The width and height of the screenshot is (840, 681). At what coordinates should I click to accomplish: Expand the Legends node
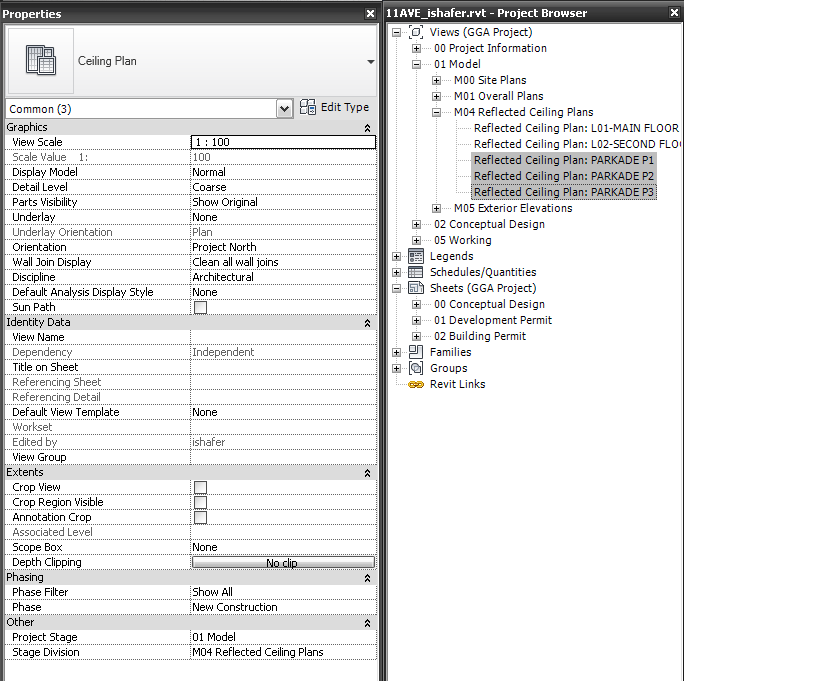(x=396, y=257)
